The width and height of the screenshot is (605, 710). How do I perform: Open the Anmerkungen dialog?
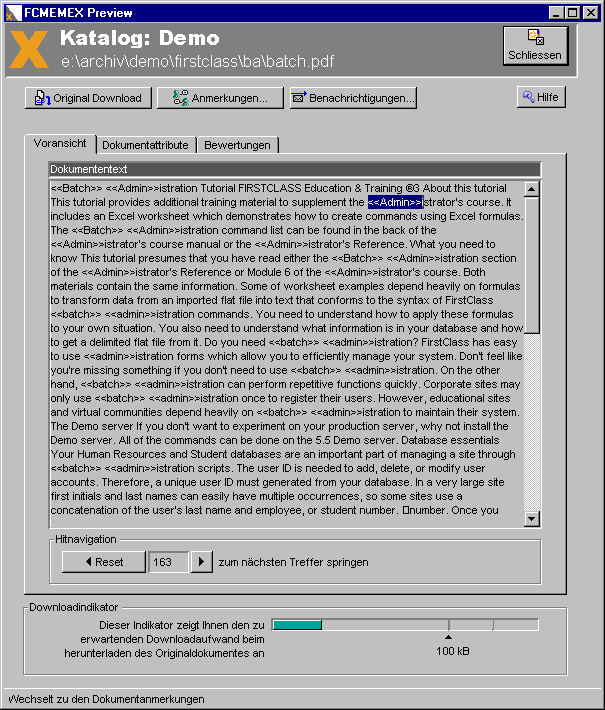[x=220, y=98]
